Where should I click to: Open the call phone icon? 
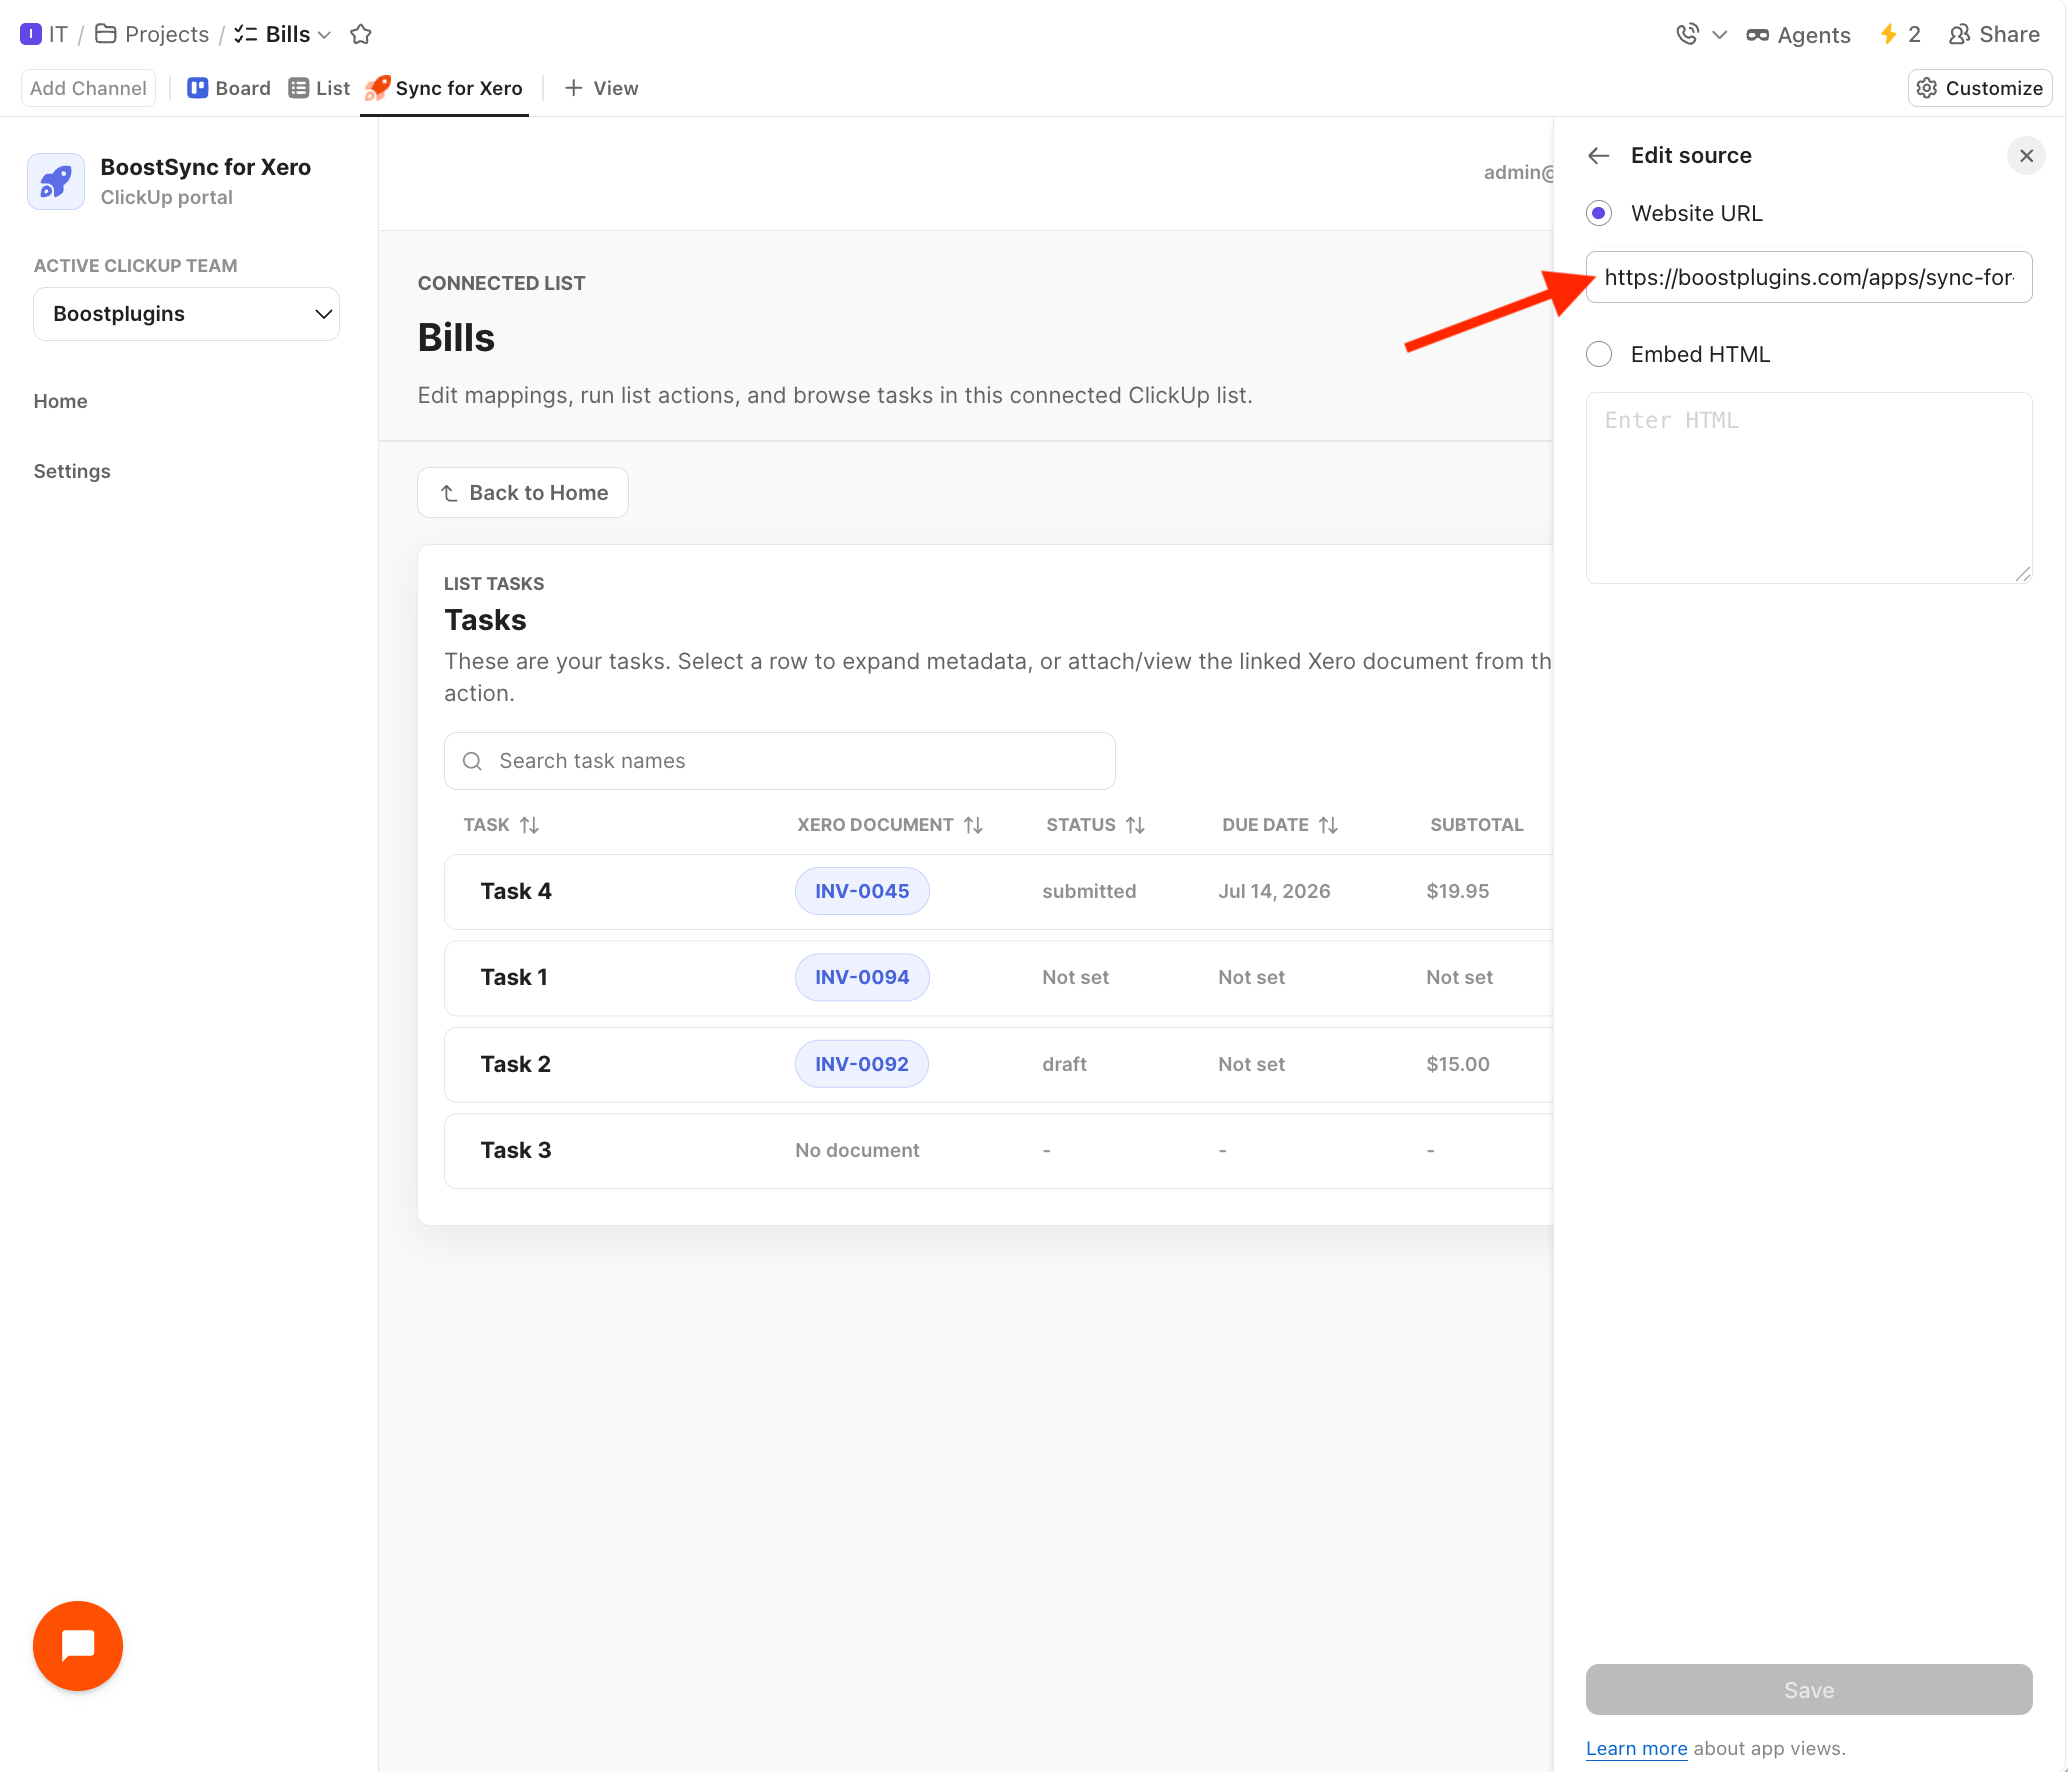(1687, 34)
